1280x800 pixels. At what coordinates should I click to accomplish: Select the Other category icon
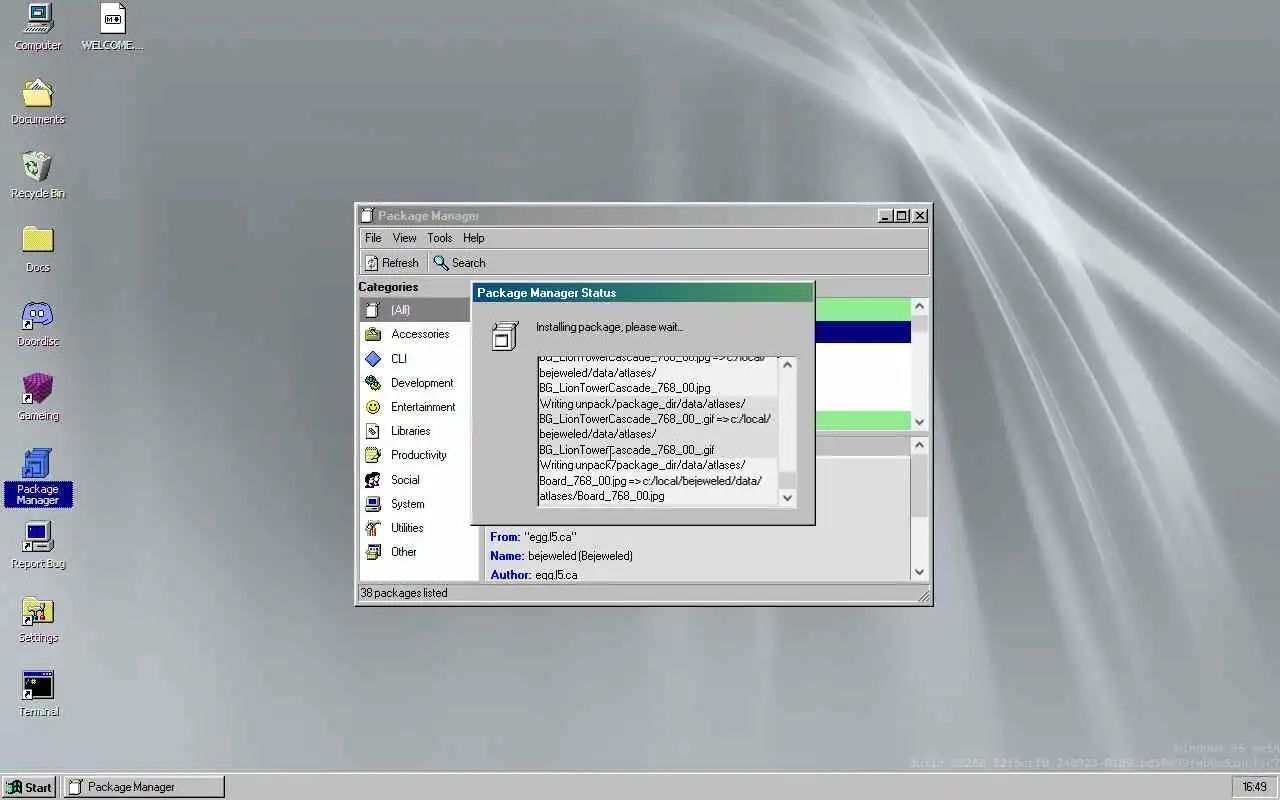(x=373, y=552)
